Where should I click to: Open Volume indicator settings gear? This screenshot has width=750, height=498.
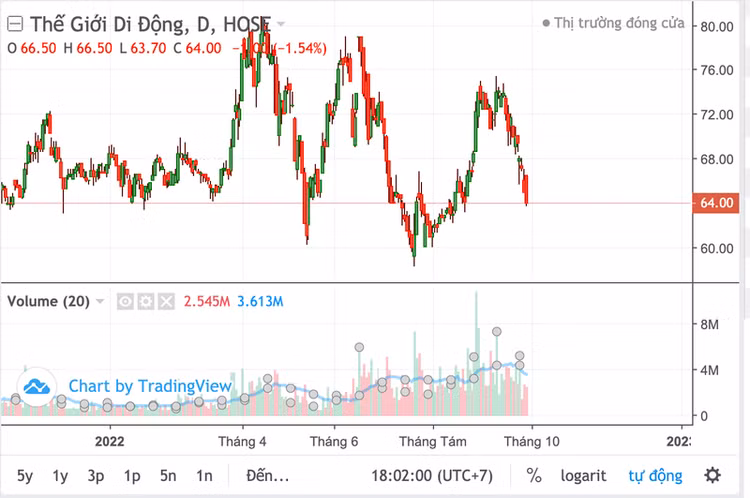point(146,301)
